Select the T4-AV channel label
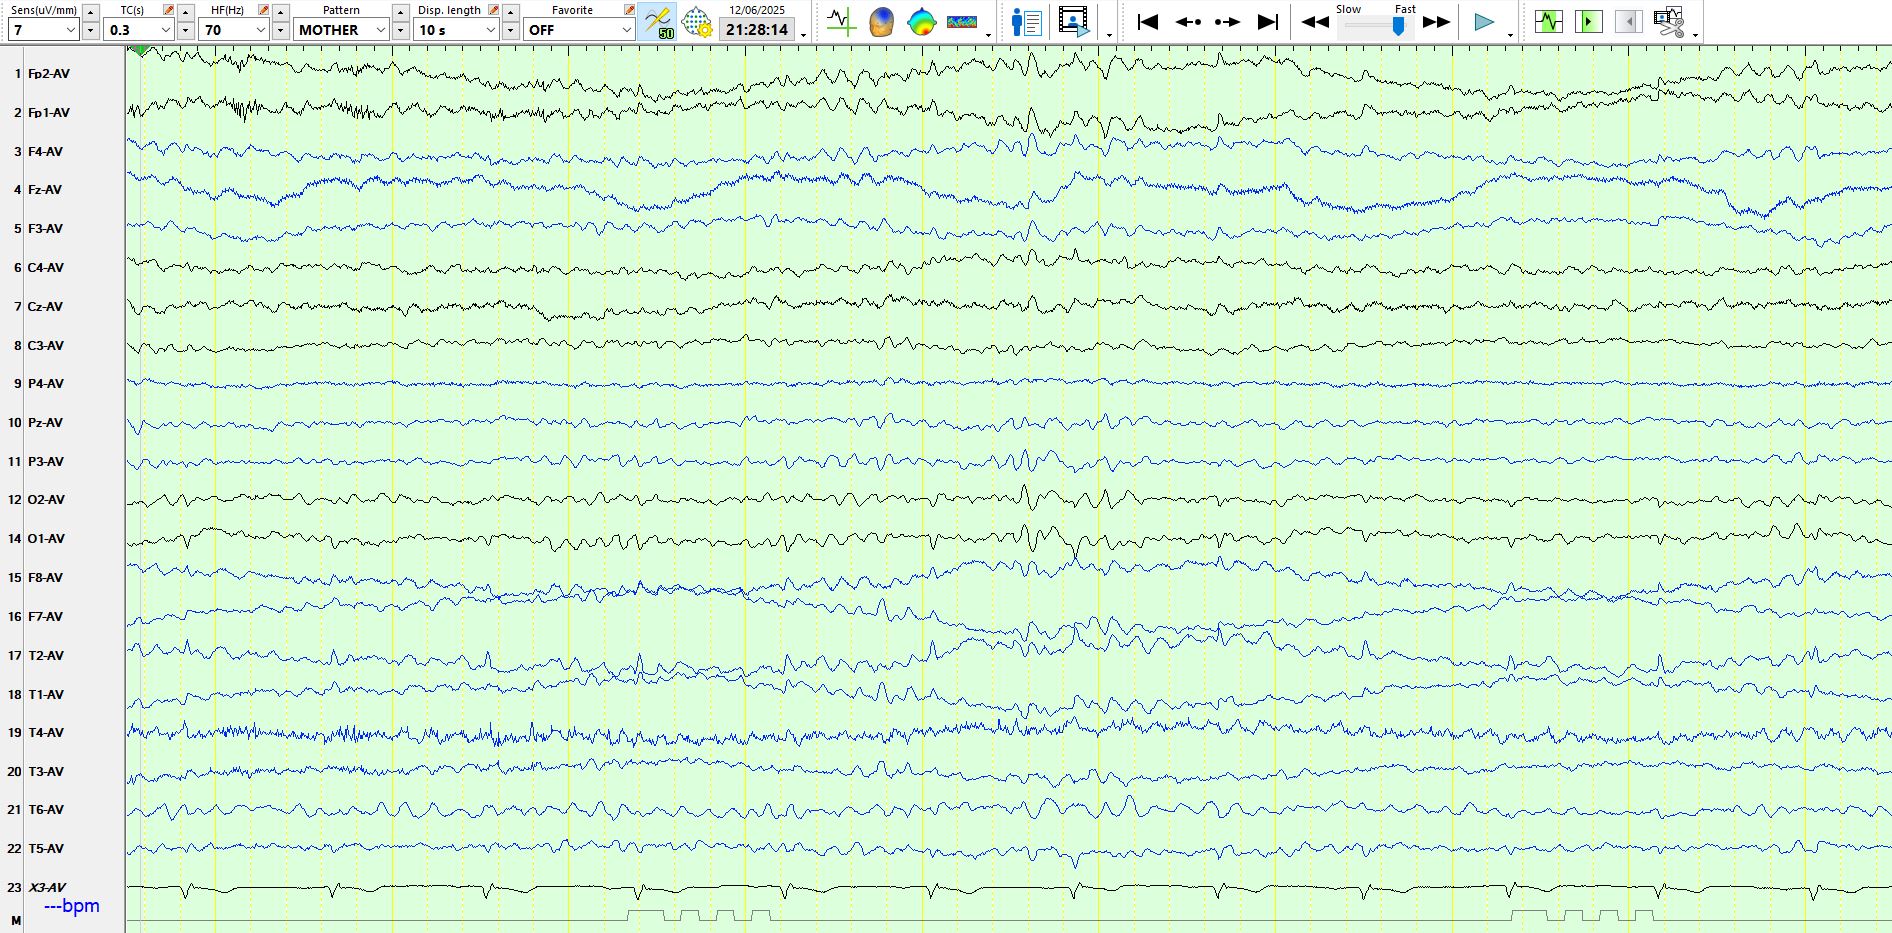 [x=46, y=733]
